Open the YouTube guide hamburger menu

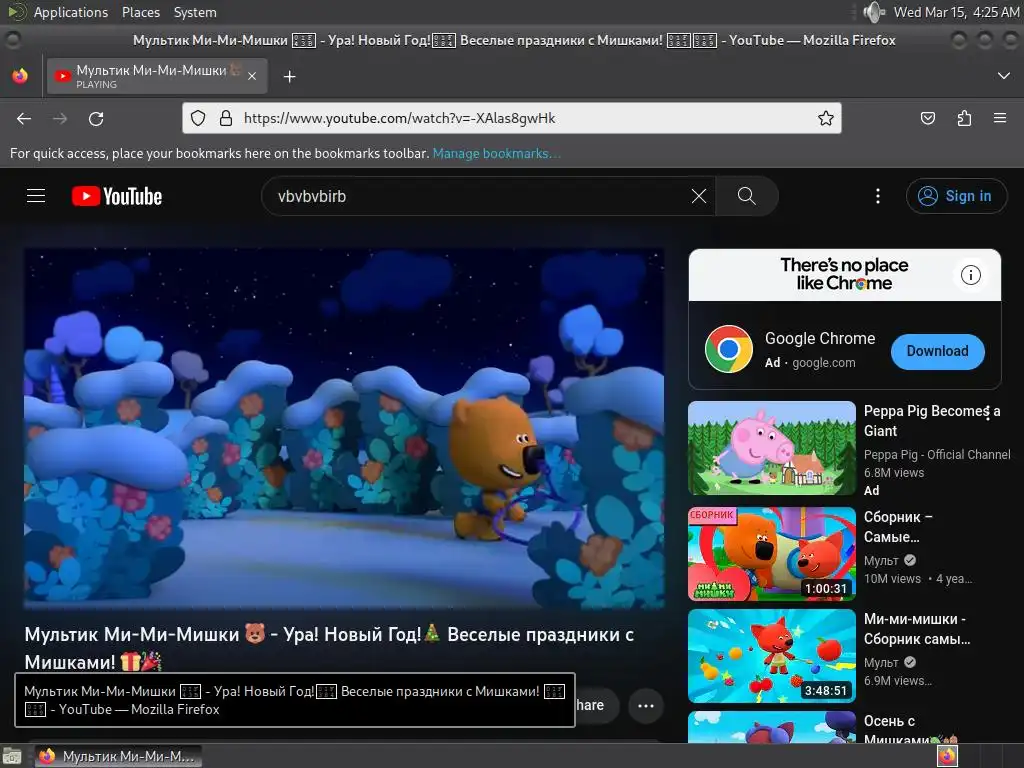tap(36, 196)
